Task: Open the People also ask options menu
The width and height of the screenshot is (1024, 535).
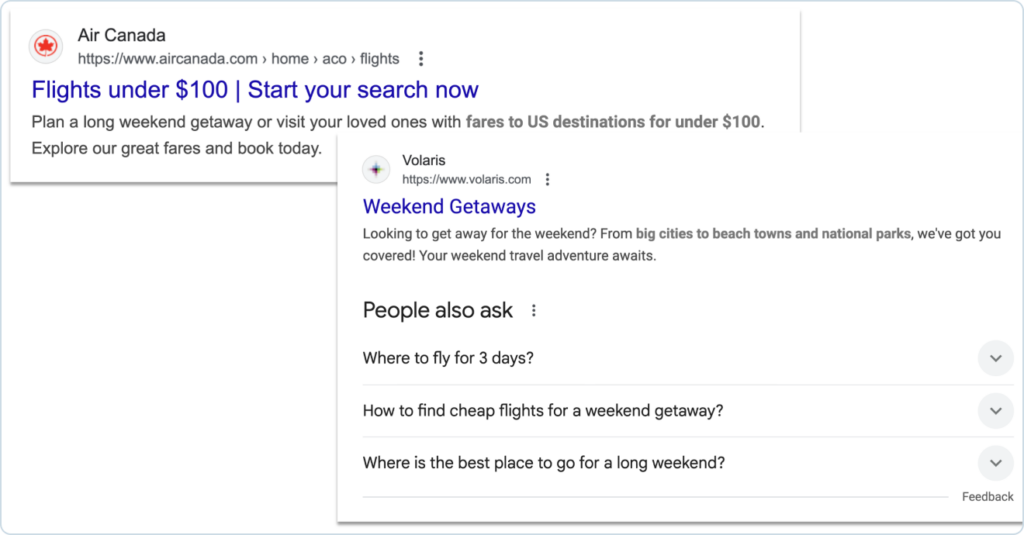Action: pos(534,311)
